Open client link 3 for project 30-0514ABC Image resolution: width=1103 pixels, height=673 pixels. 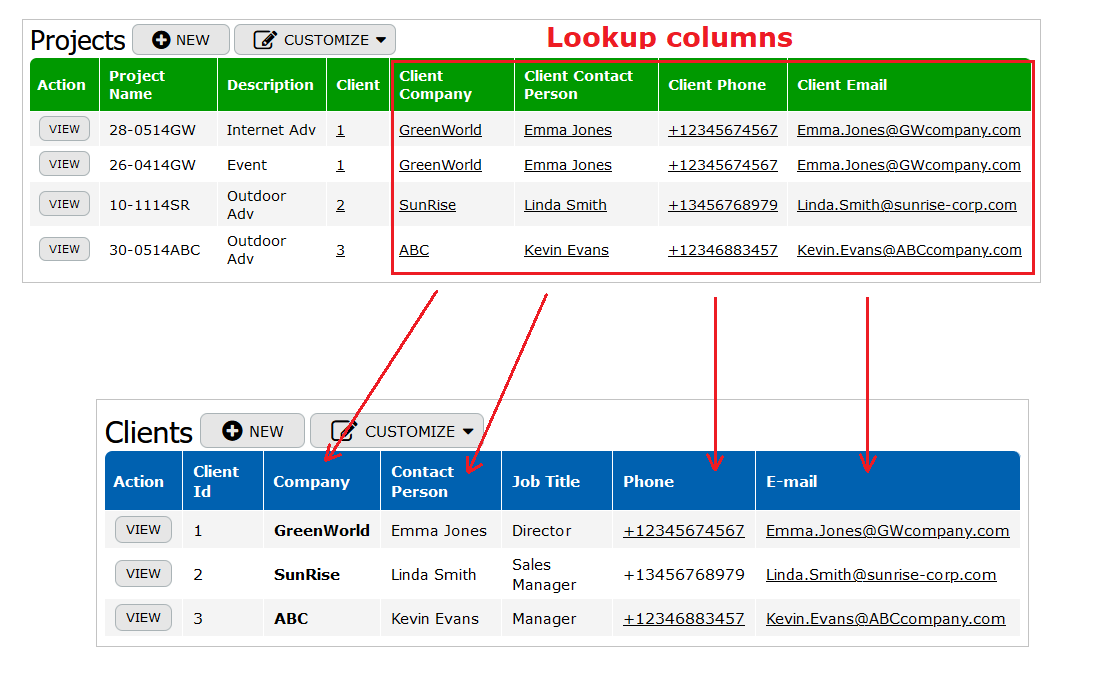pyautogui.click(x=340, y=250)
